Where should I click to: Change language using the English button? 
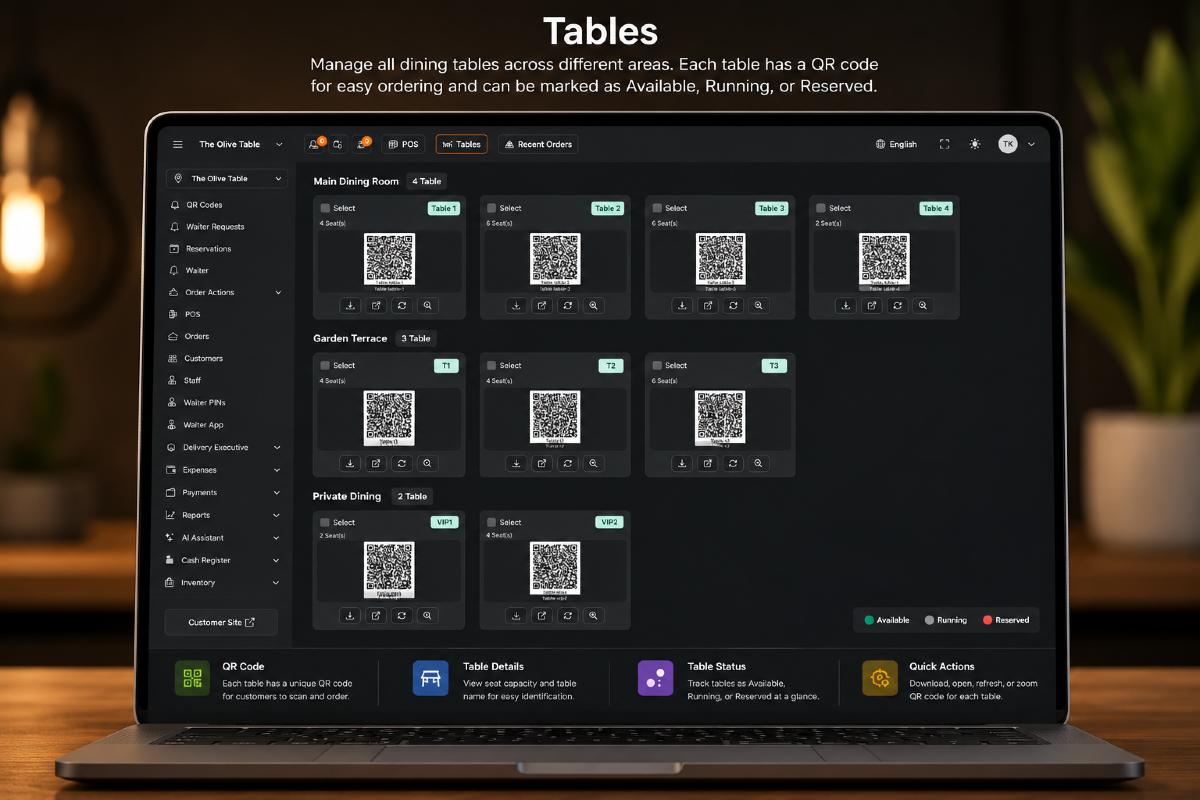tap(896, 144)
